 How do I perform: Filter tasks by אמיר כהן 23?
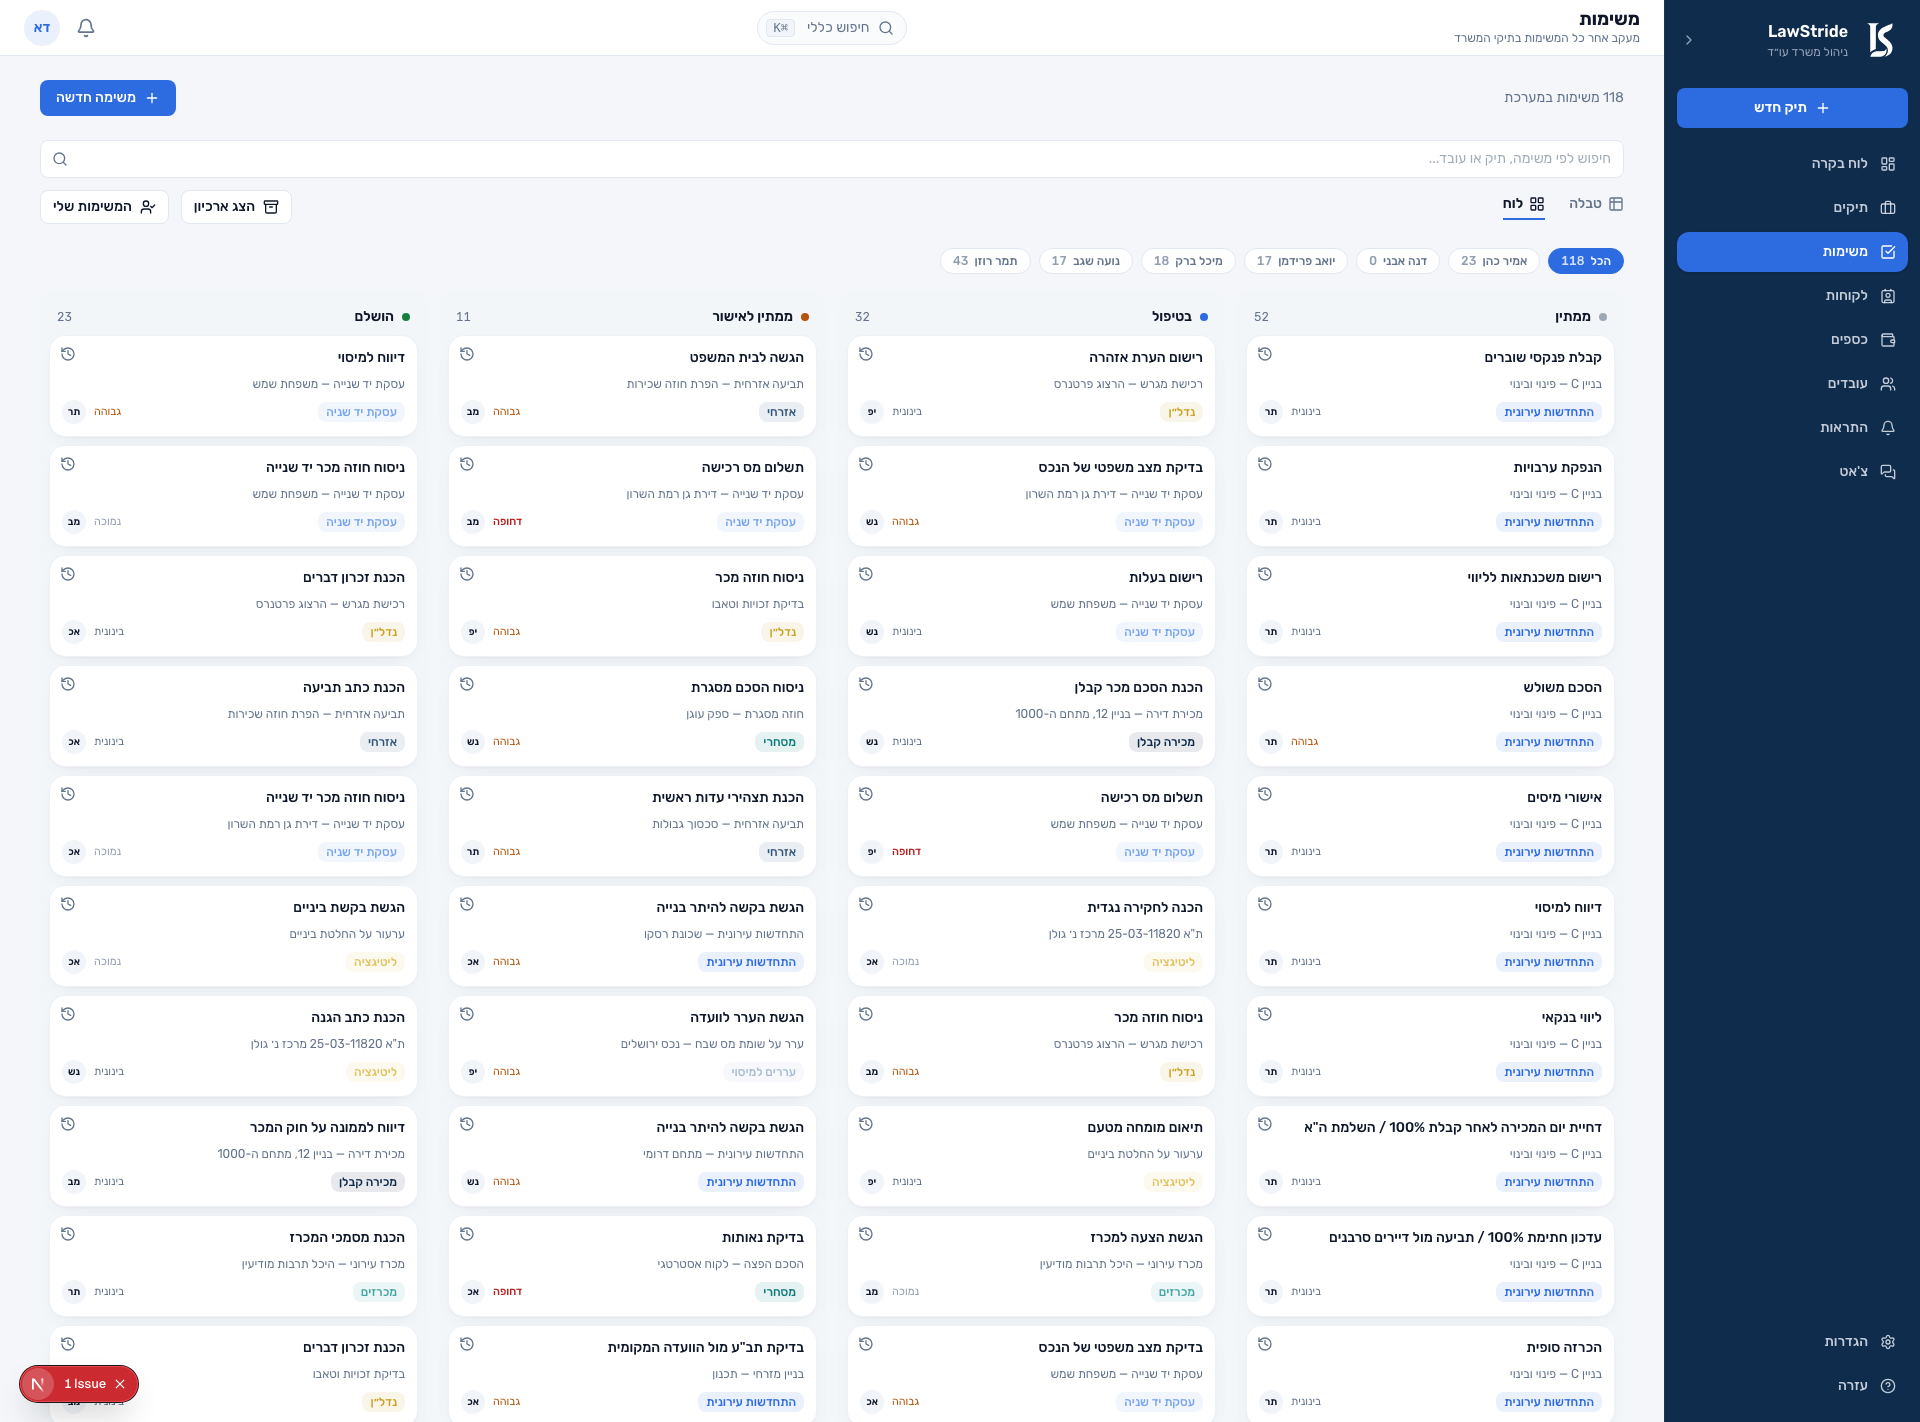coord(1494,261)
